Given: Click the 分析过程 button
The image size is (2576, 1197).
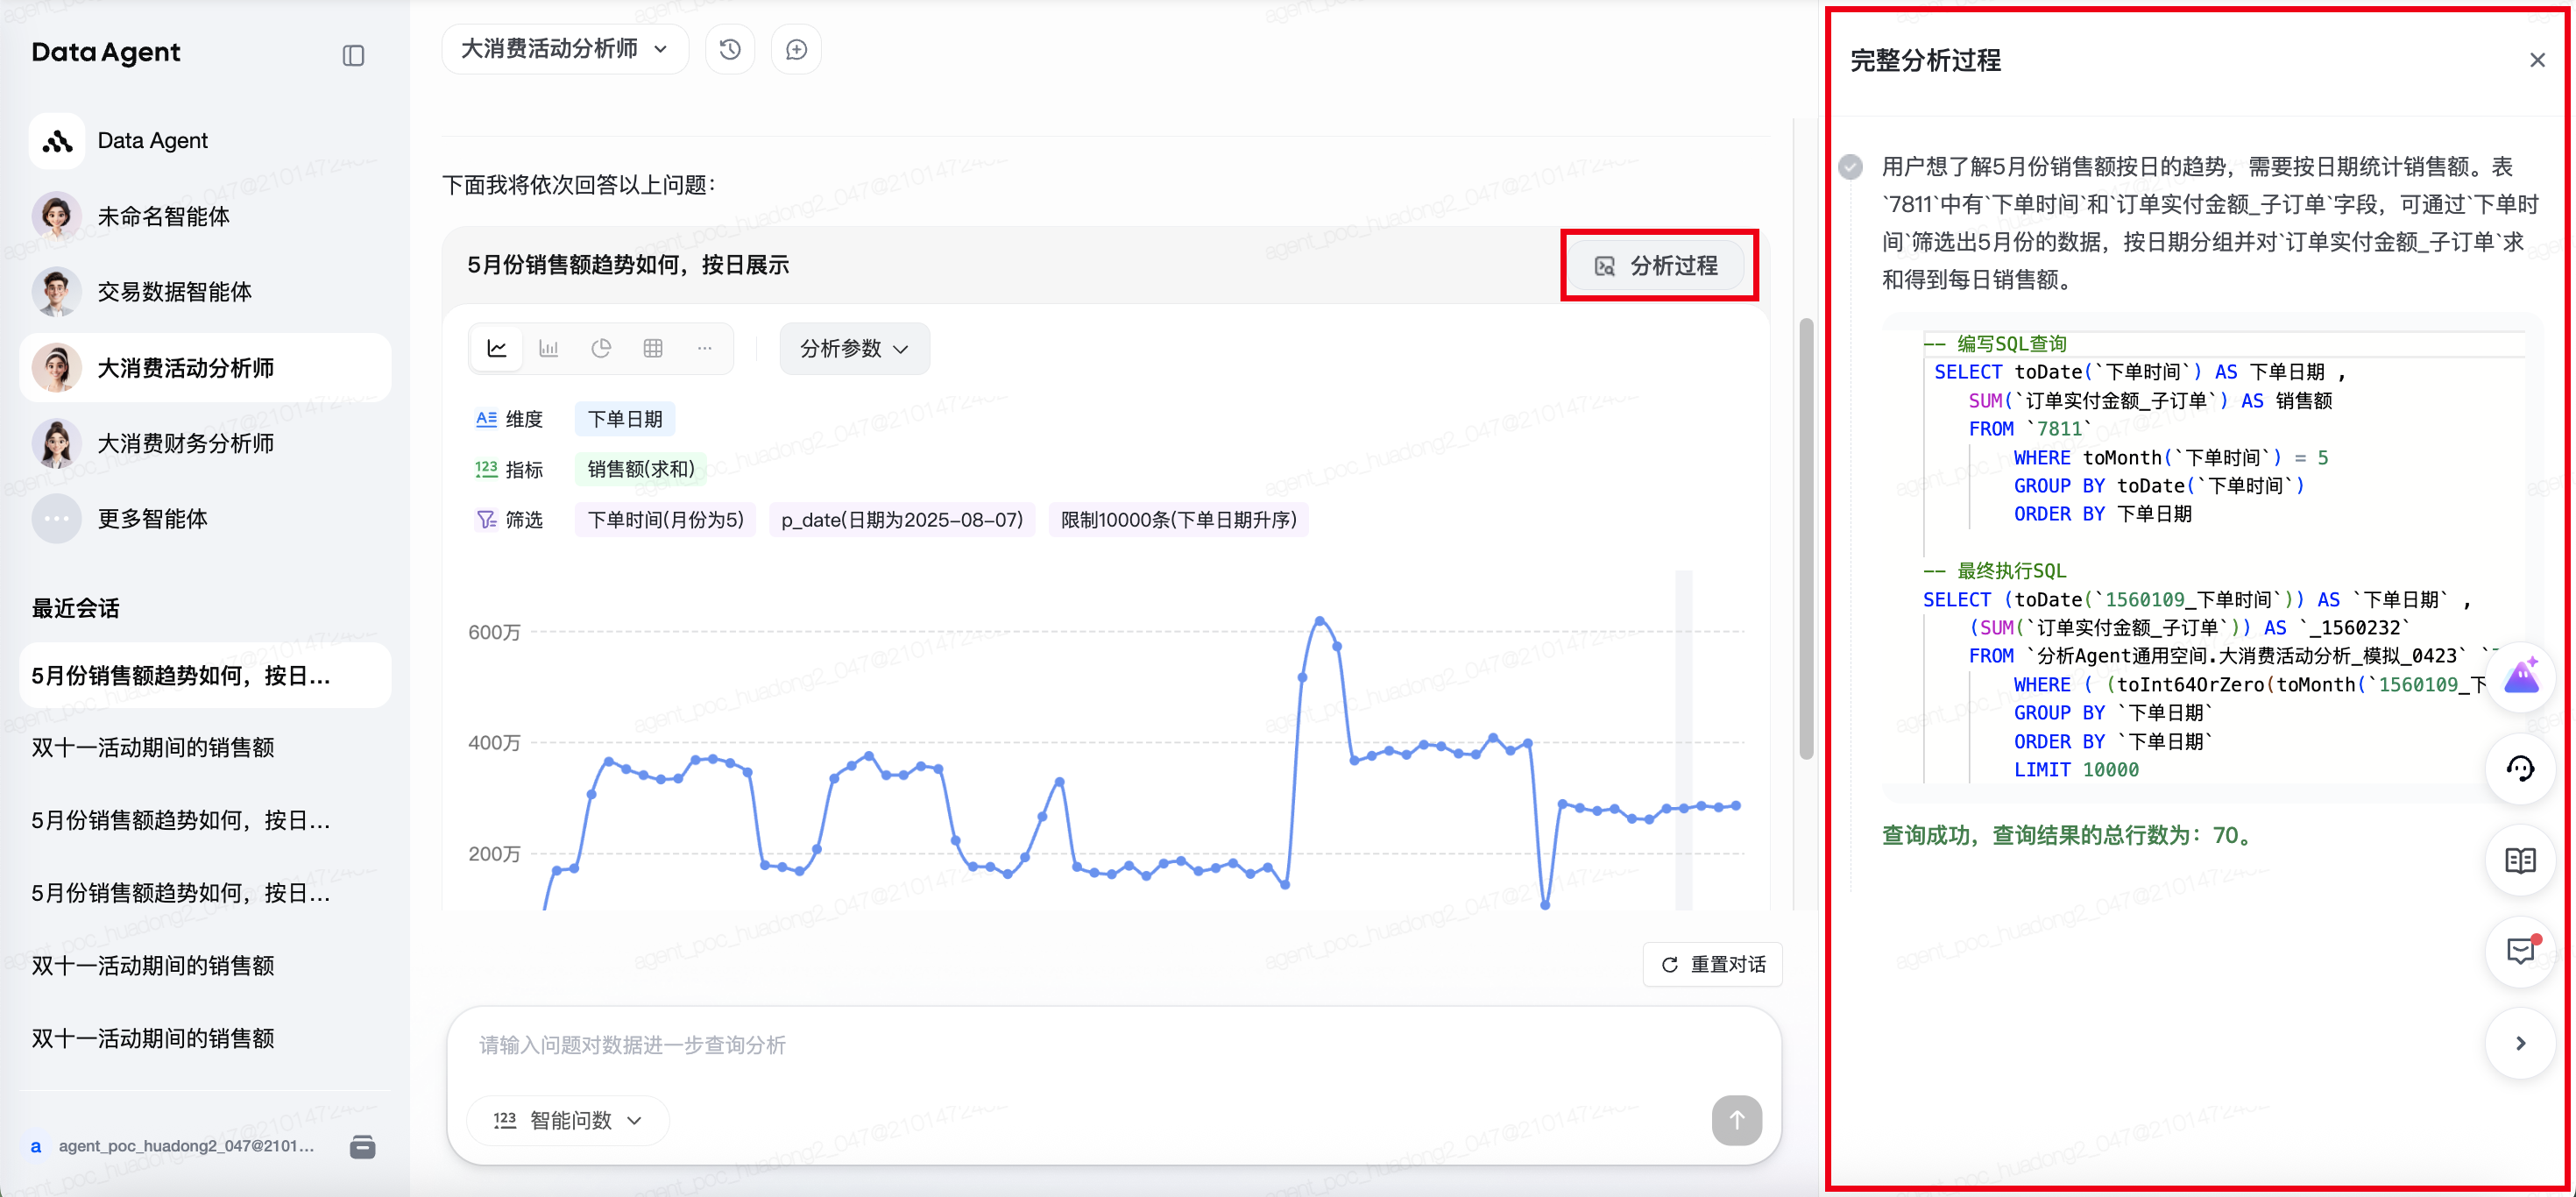Looking at the screenshot, I should click(1658, 266).
